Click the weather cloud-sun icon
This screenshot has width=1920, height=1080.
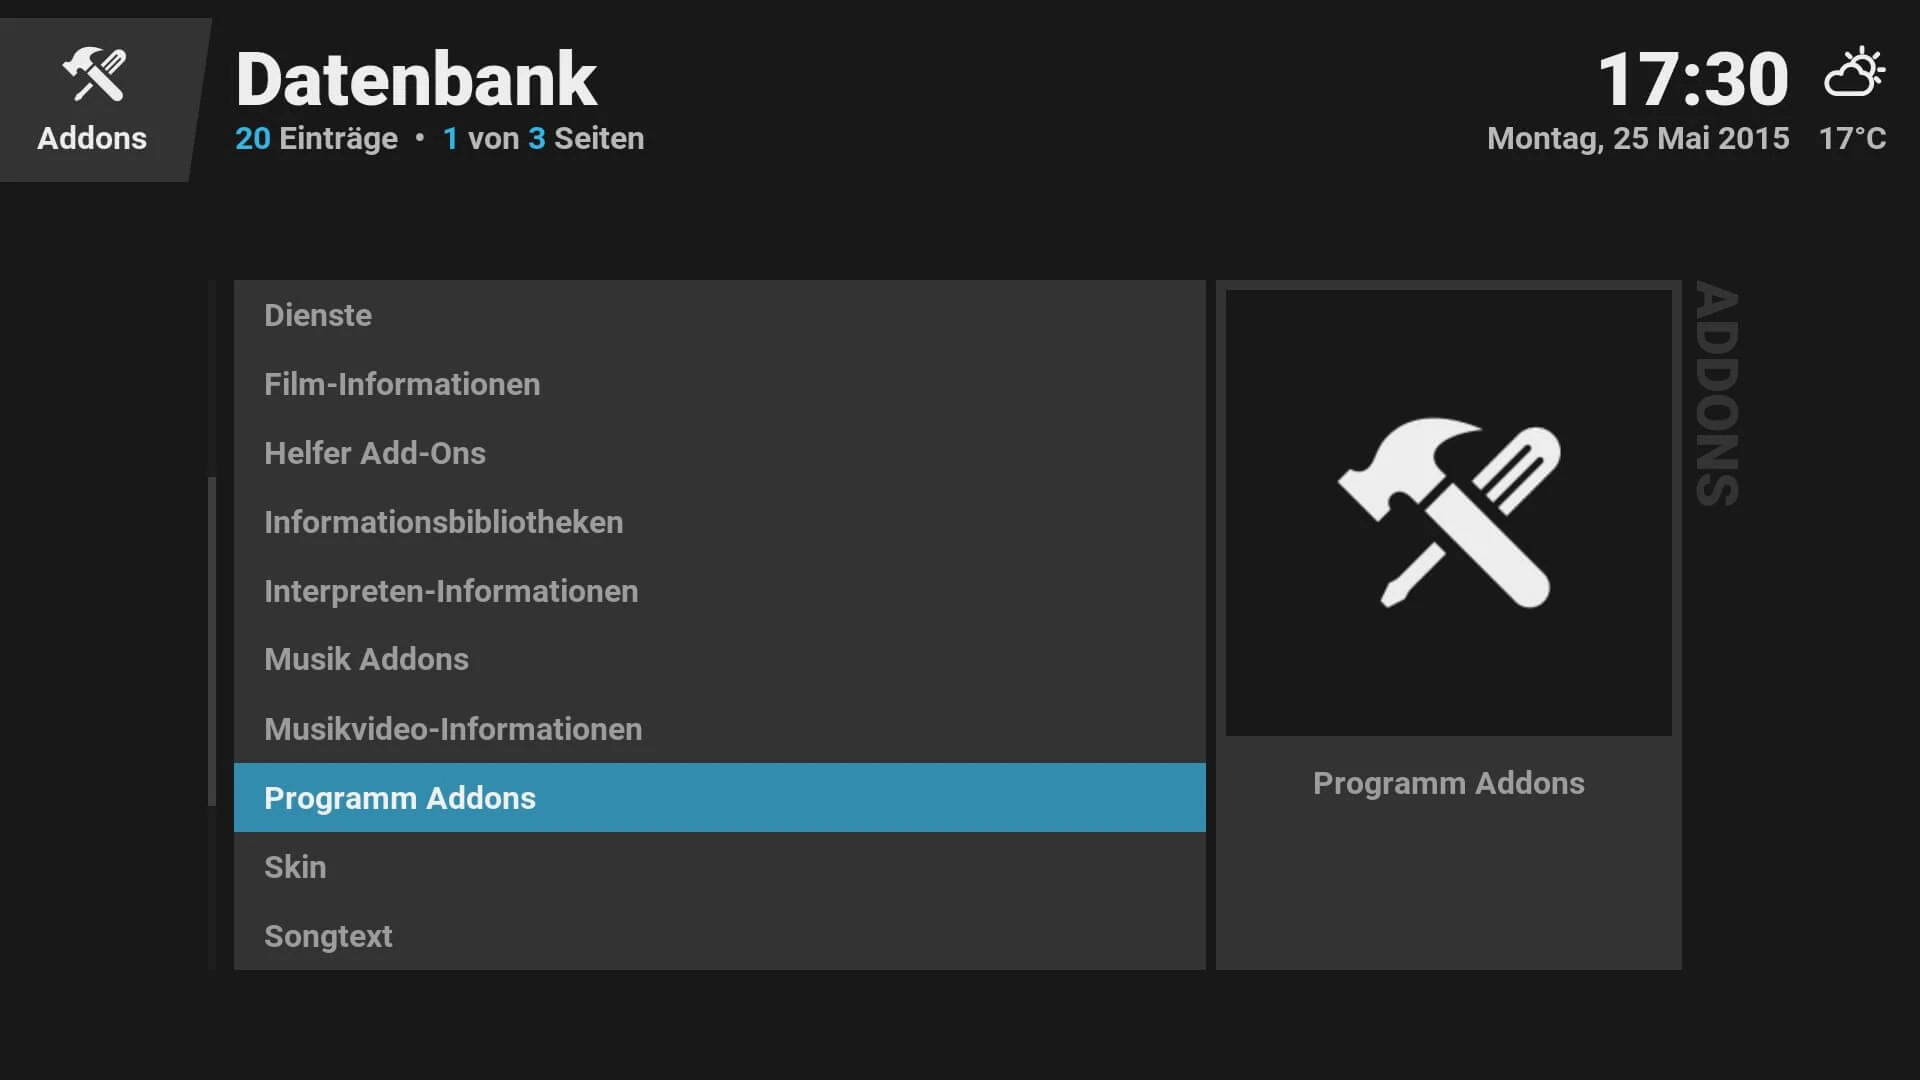click(1854, 72)
